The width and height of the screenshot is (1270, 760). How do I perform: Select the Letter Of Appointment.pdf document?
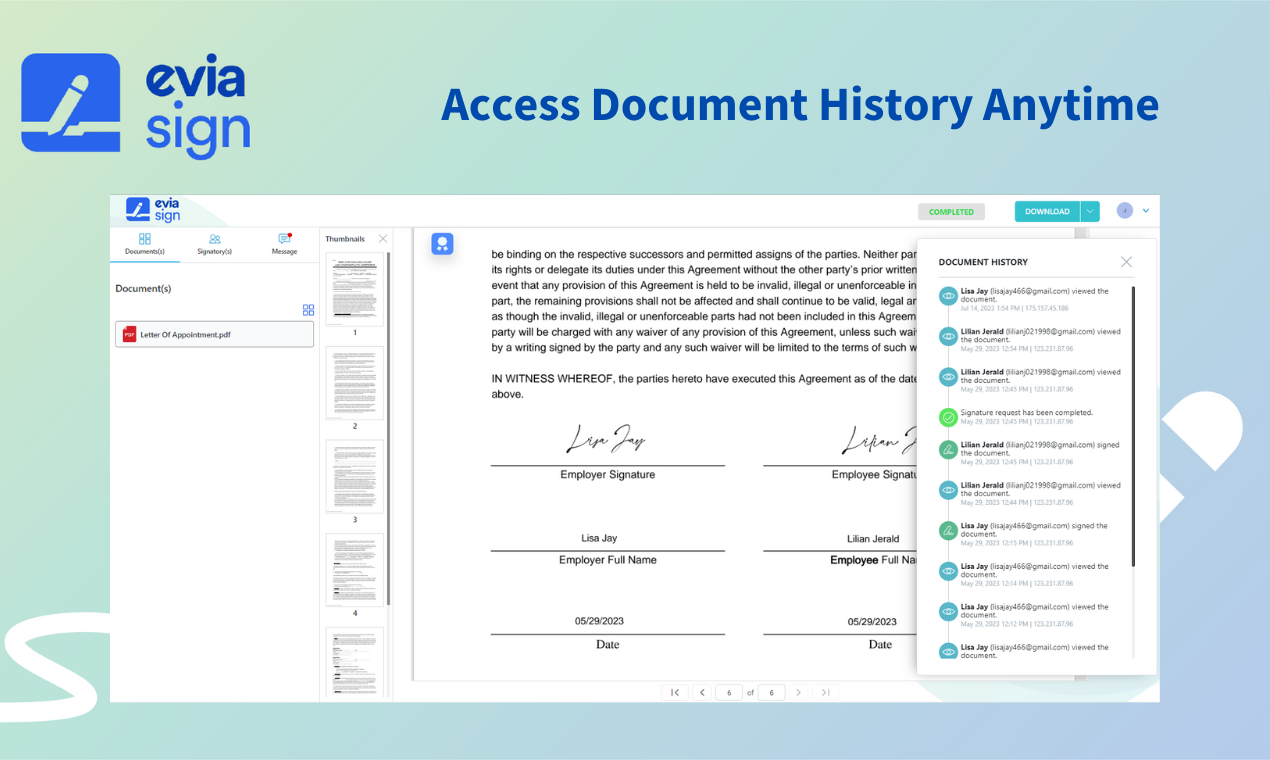(x=215, y=334)
